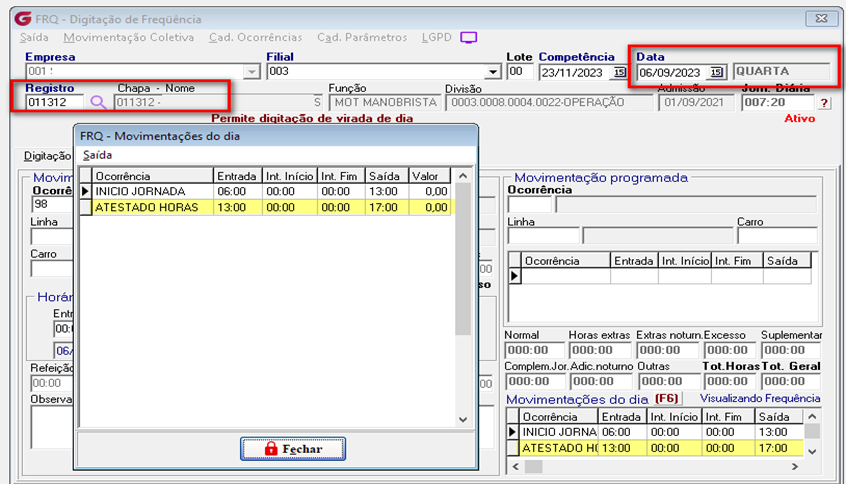Click the Suplementar hours field

click(x=792, y=350)
